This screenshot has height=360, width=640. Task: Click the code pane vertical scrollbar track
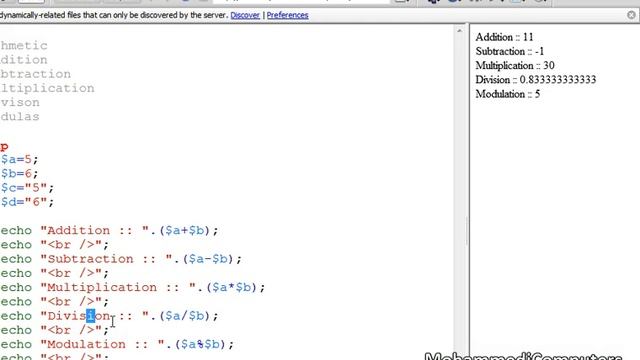tap(460, 196)
